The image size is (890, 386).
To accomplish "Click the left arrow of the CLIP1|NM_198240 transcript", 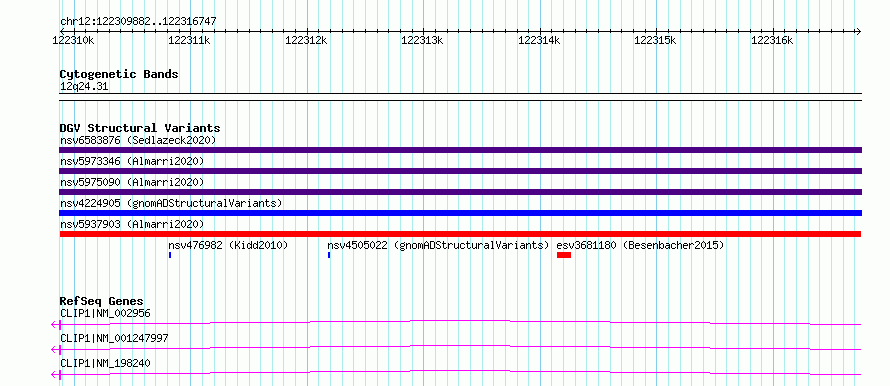I will 55,375.
